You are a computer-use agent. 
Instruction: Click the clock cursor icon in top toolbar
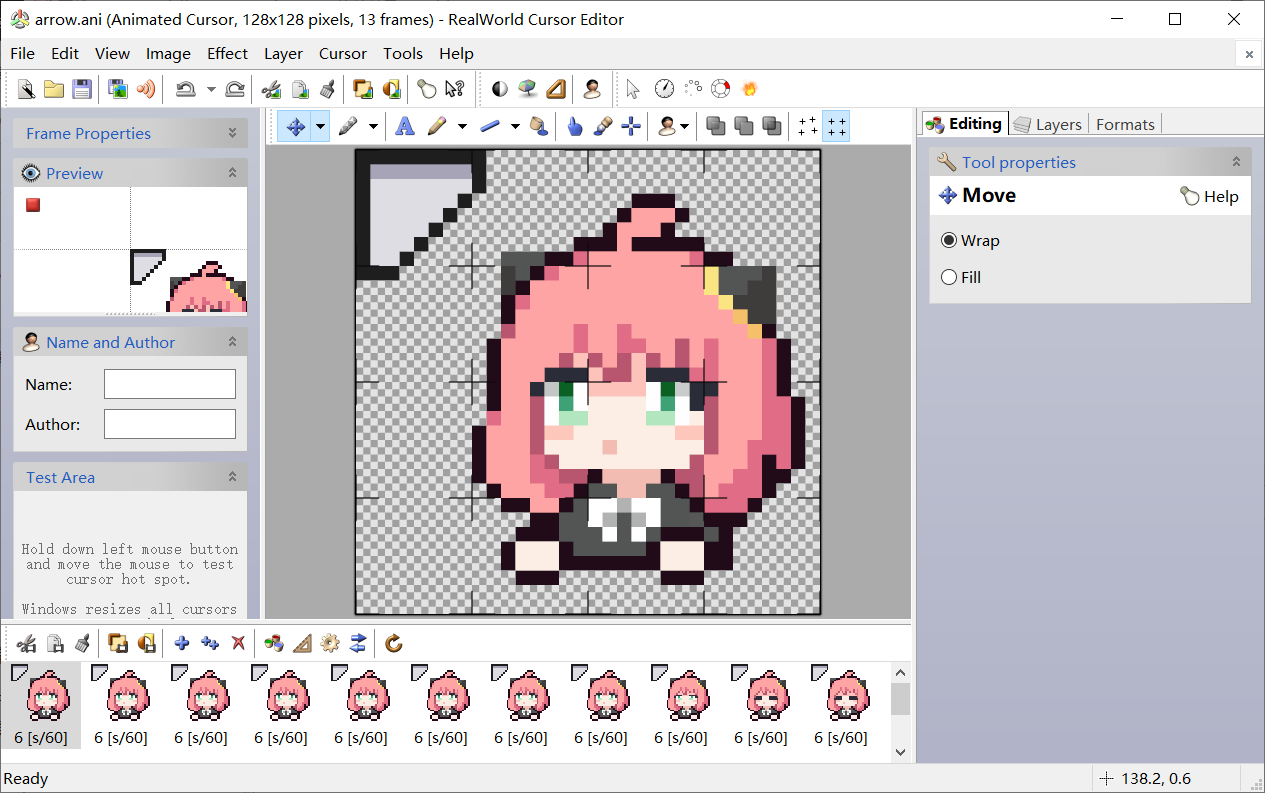pyautogui.click(x=664, y=89)
